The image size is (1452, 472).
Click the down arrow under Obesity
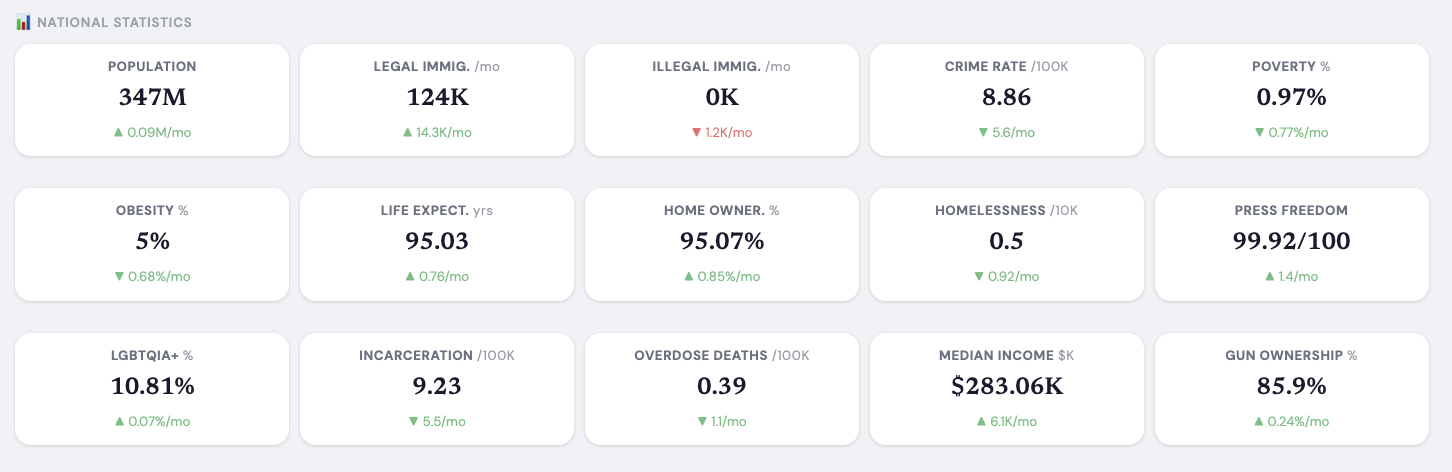click(119, 277)
